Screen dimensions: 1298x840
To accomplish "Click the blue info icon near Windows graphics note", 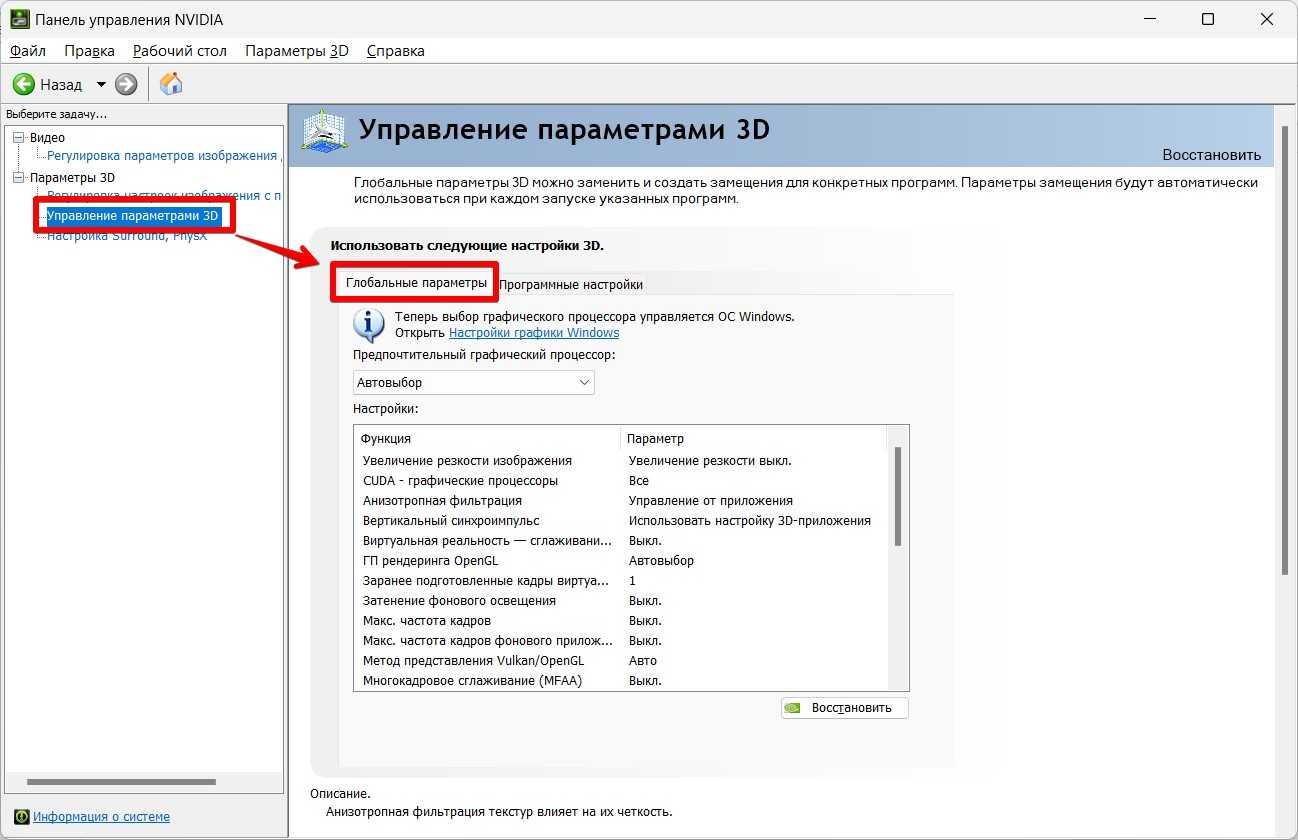I will [369, 324].
